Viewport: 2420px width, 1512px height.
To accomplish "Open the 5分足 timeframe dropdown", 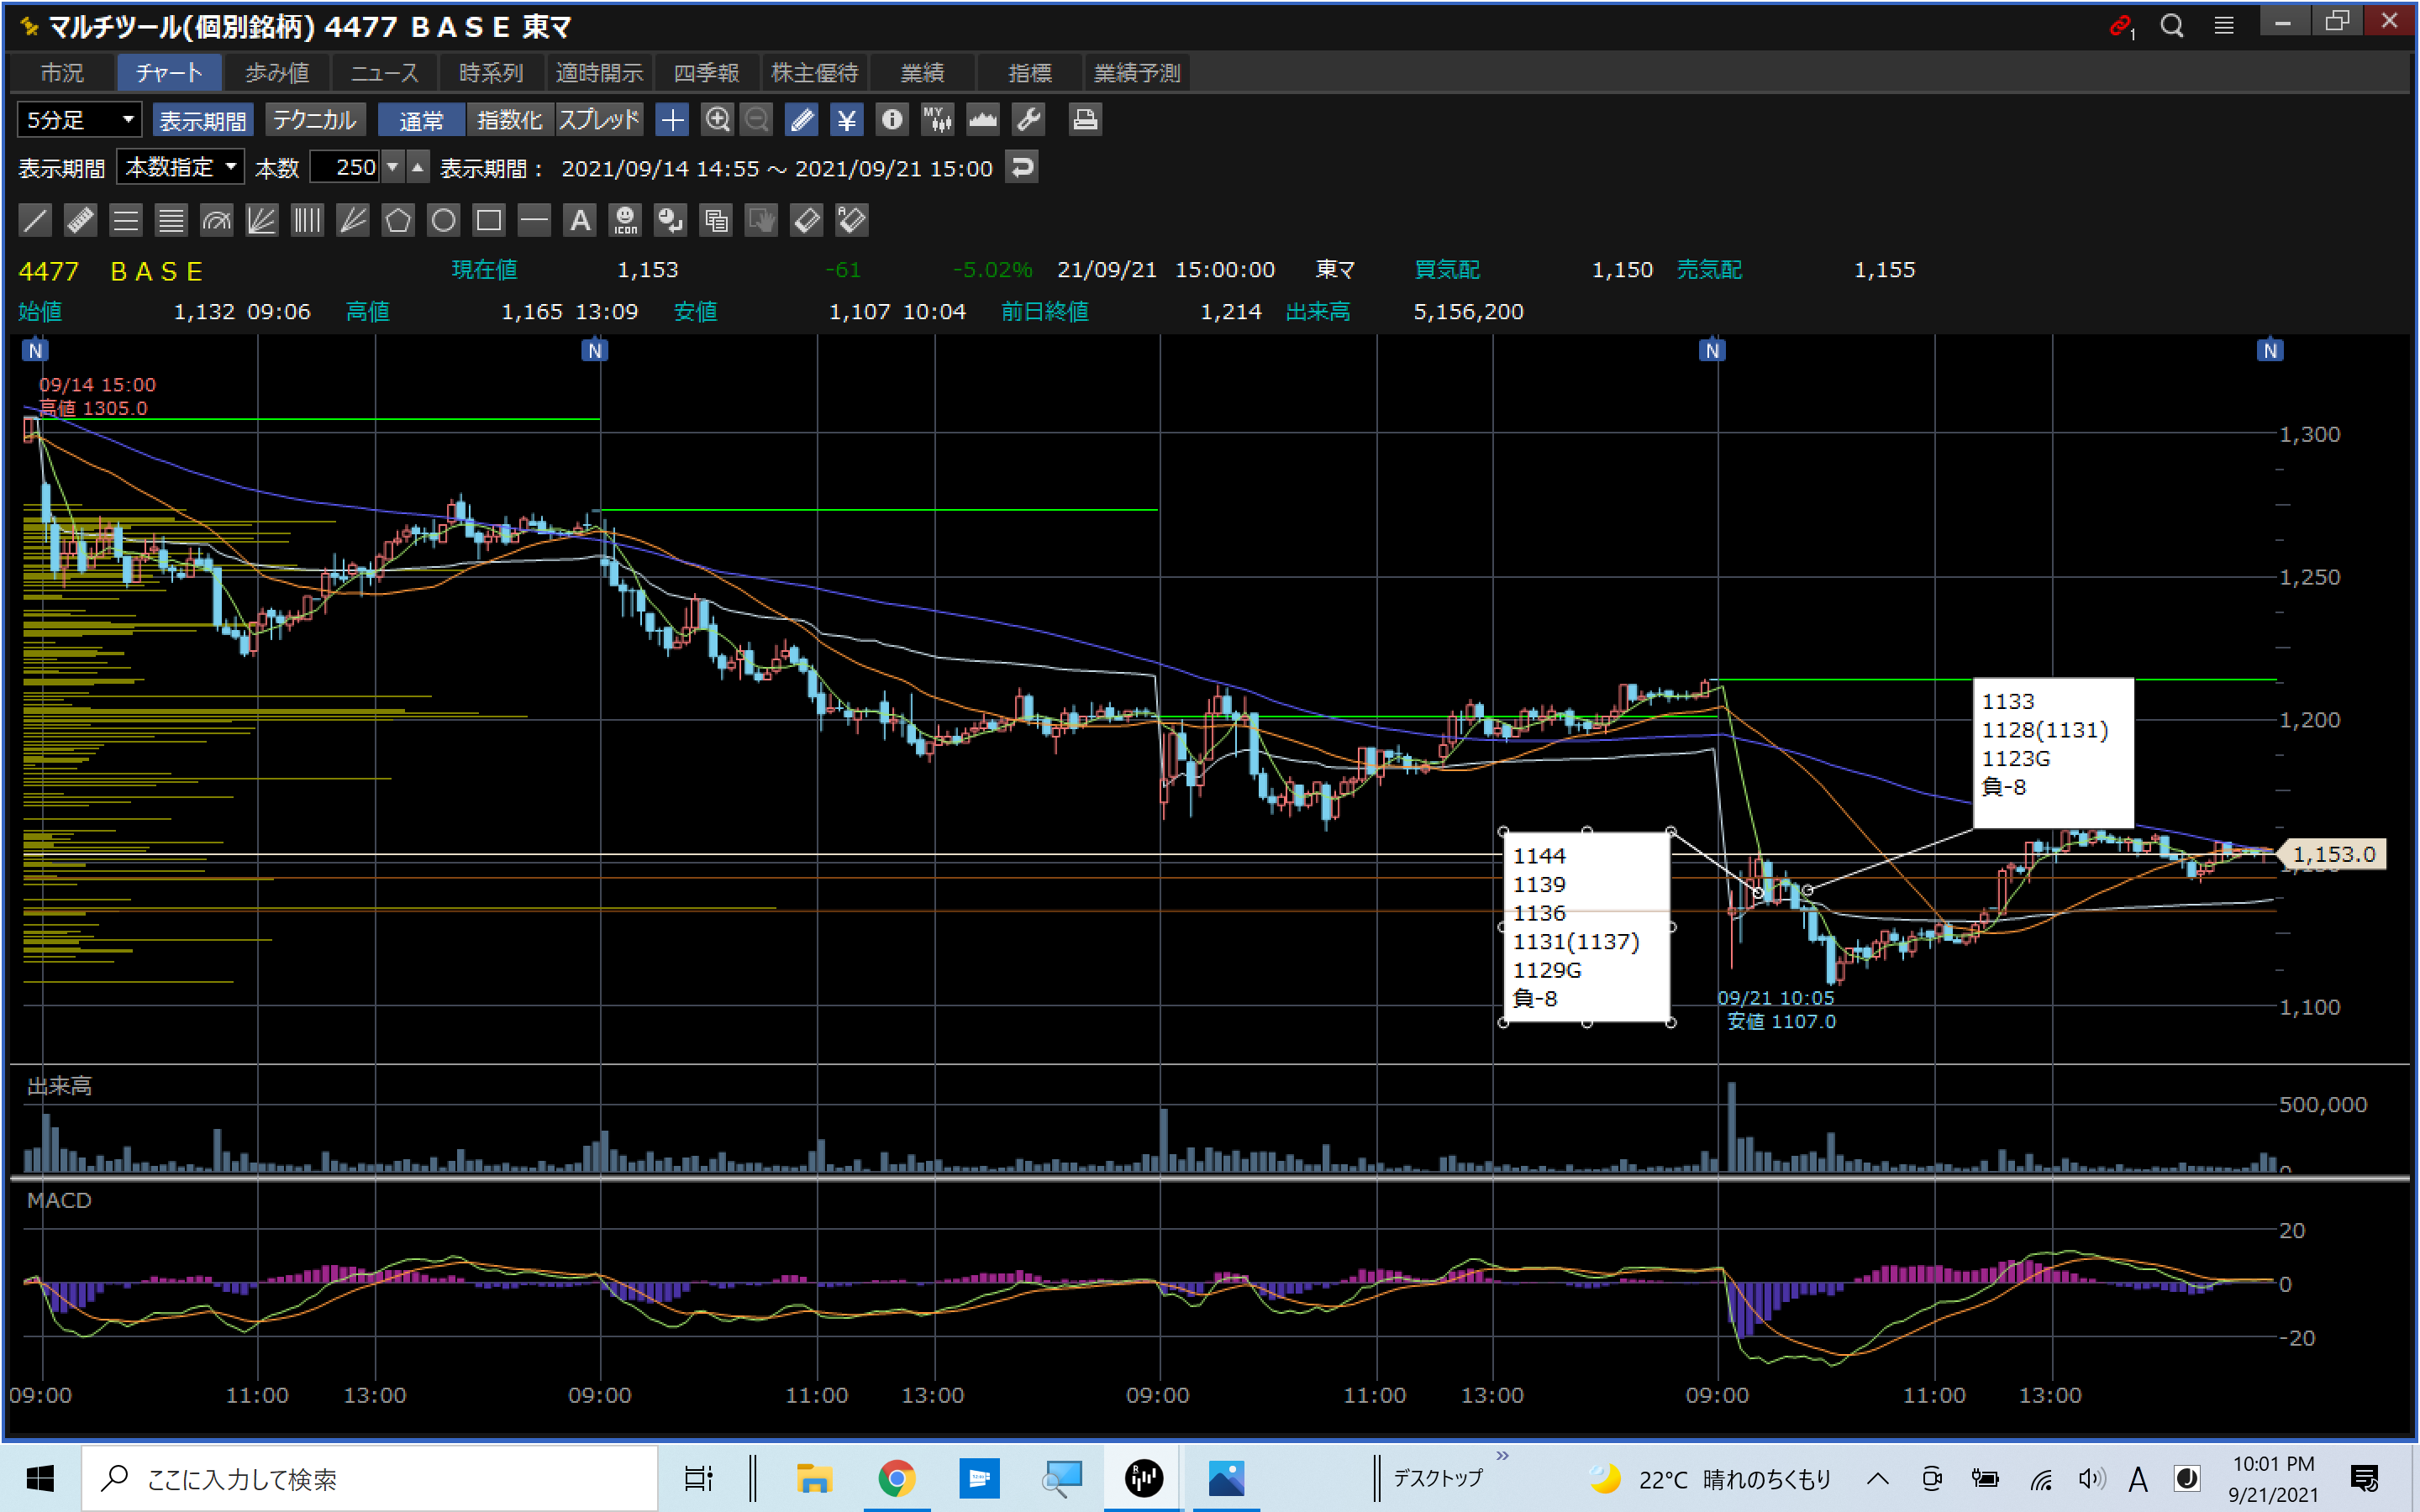I will click(x=79, y=120).
